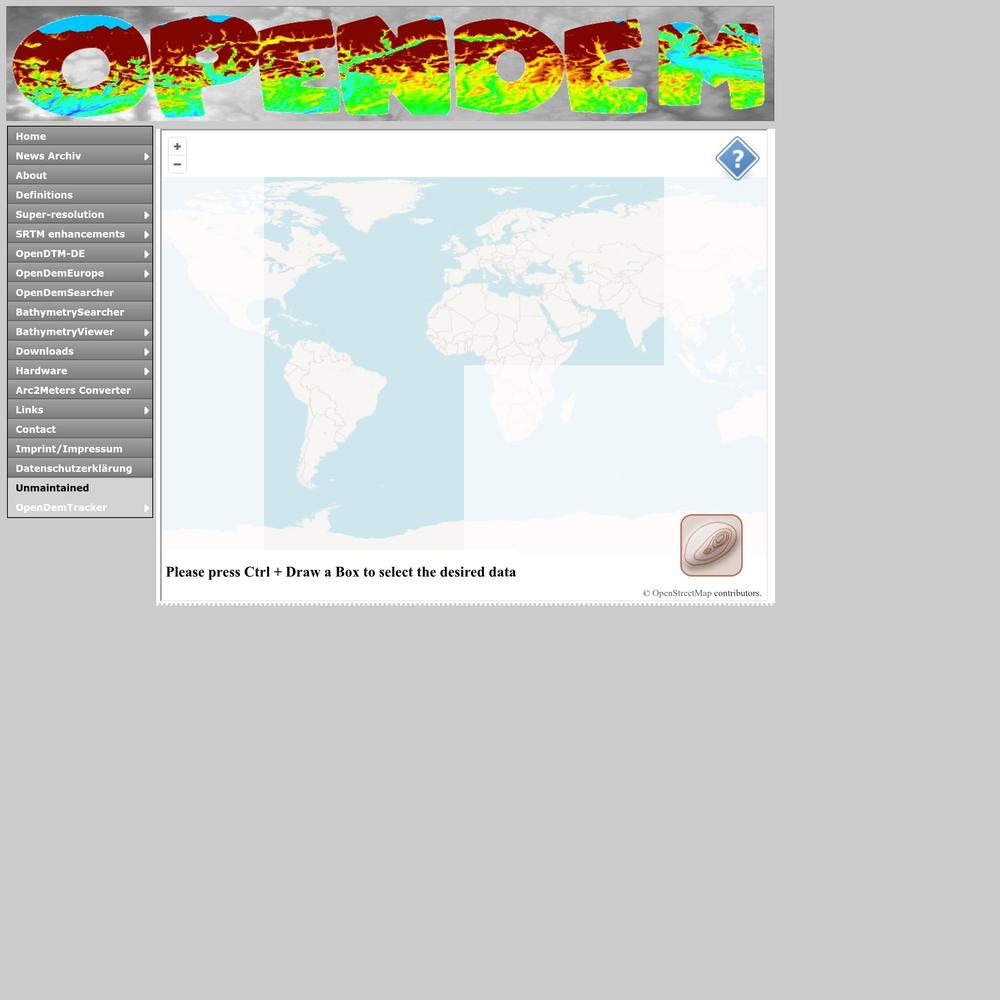Open News Archiv menu item
This screenshot has width=1000, height=1000.
(x=80, y=156)
